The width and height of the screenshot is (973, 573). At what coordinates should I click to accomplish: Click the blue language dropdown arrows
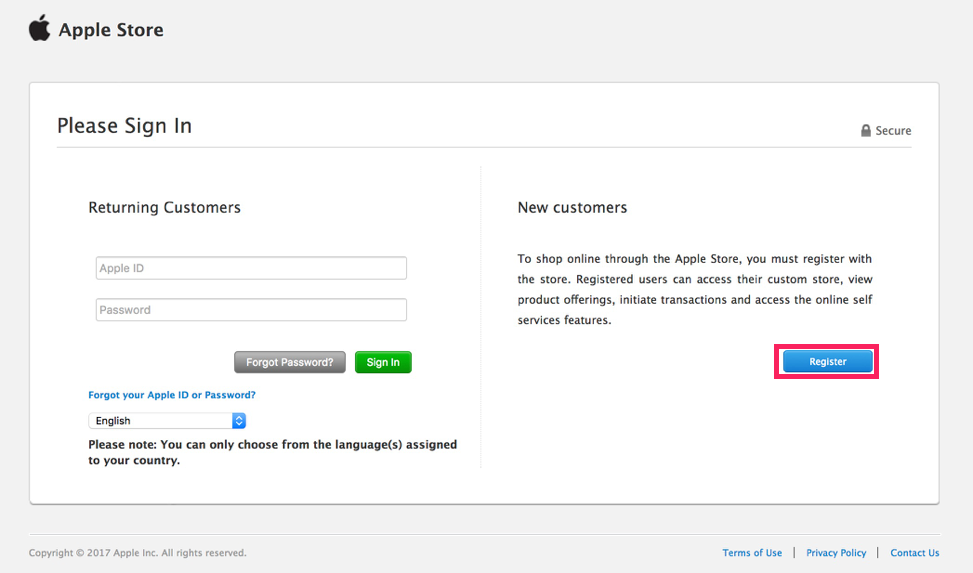239,421
